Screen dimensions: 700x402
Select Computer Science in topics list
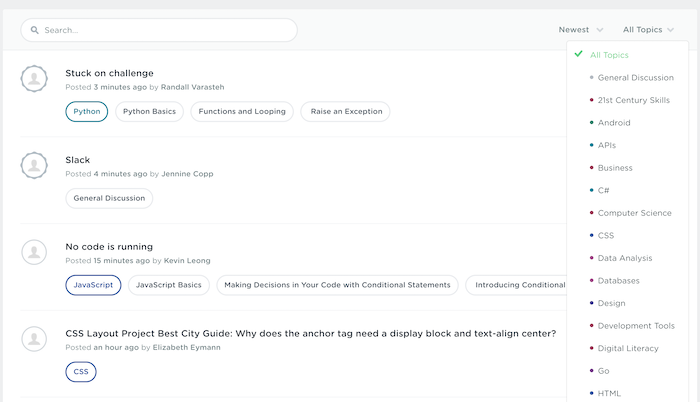(x=634, y=213)
